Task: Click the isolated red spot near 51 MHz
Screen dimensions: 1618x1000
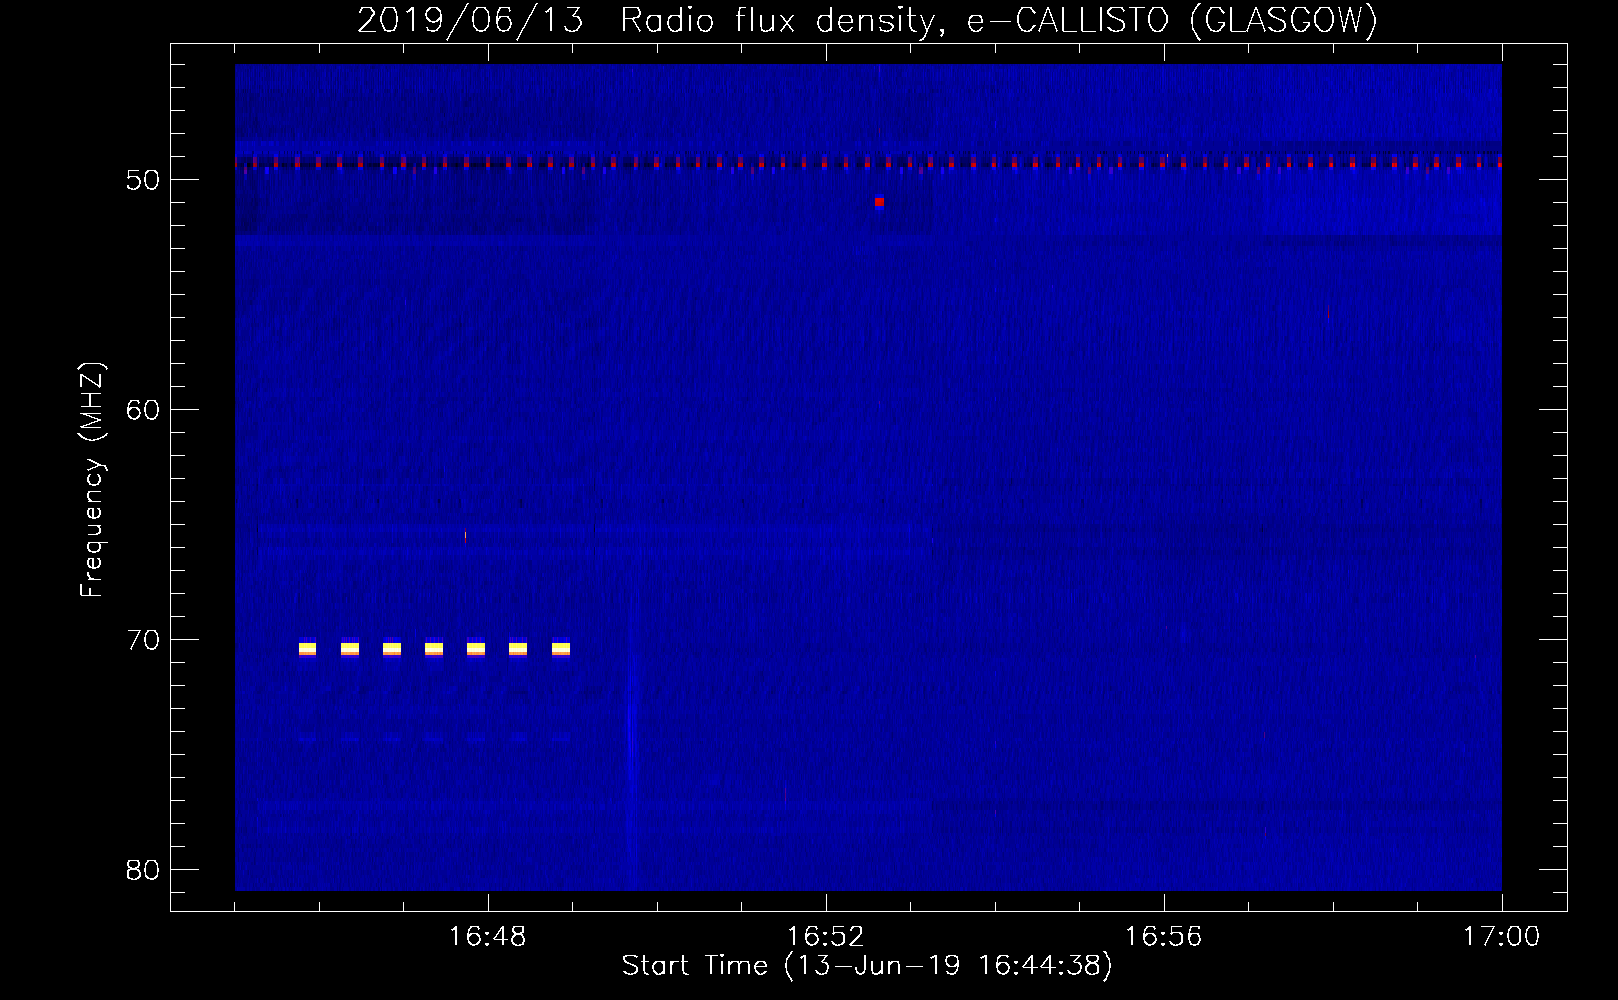Action: pos(879,202)
